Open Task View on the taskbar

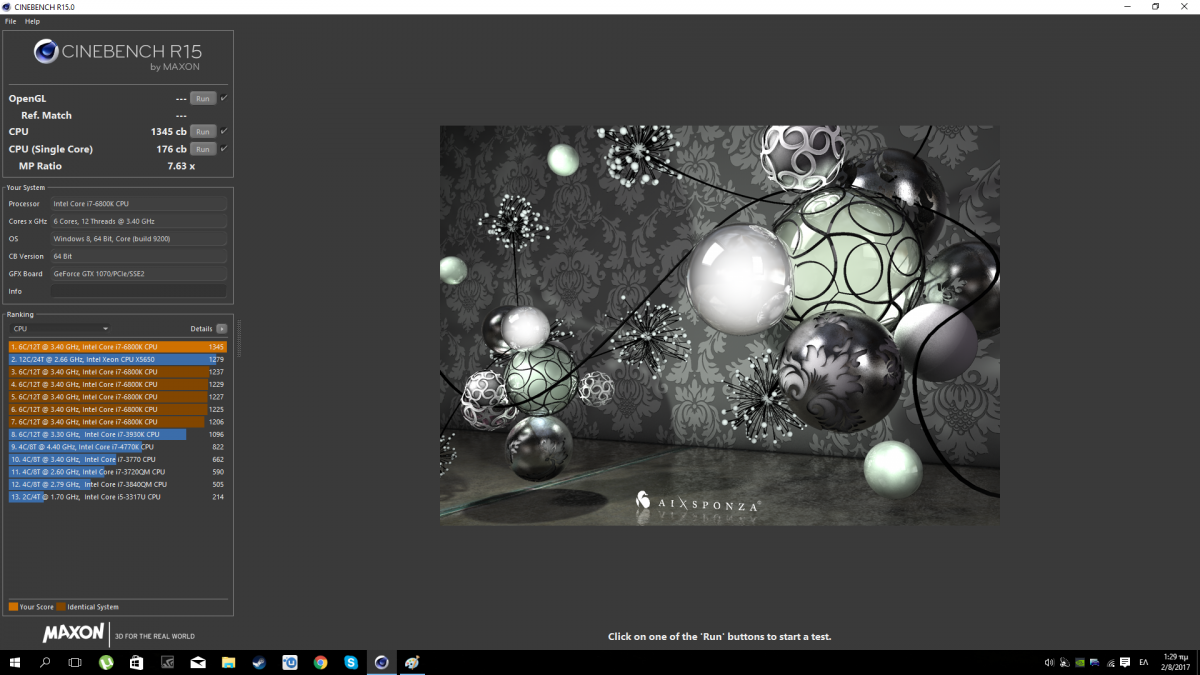[75, 662]
